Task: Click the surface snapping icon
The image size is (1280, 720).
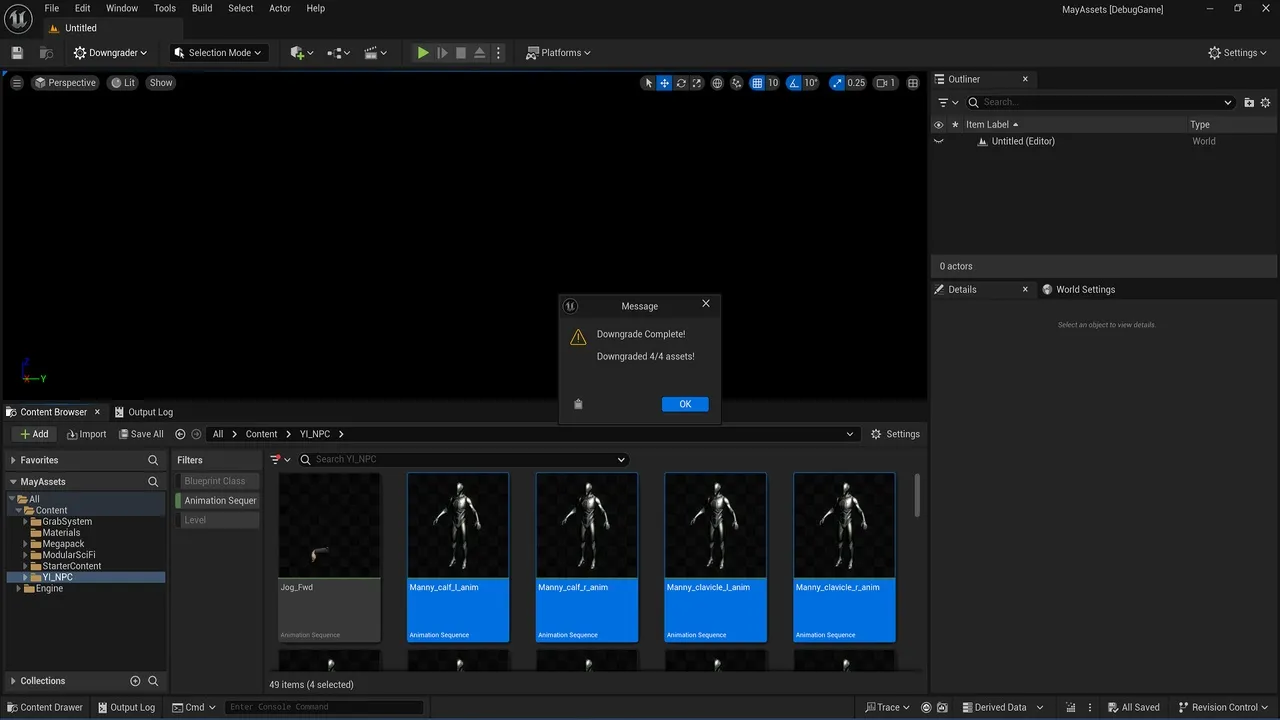Action: pos(737,83)
